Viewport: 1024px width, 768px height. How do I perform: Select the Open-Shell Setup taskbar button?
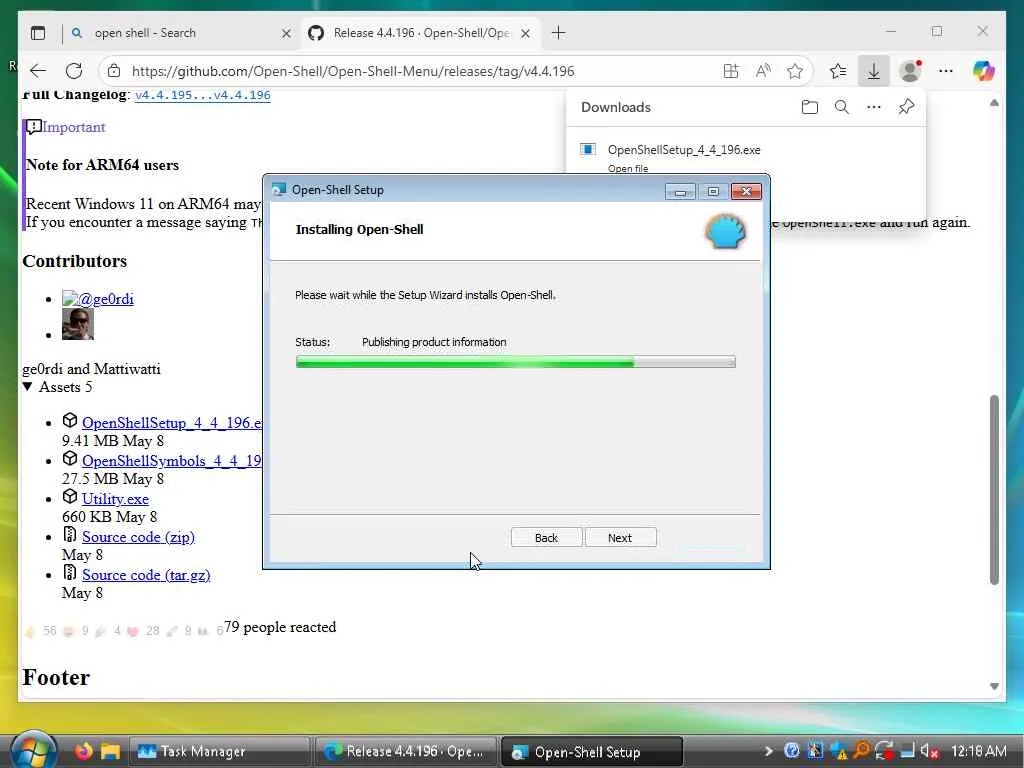pos(592,752)
